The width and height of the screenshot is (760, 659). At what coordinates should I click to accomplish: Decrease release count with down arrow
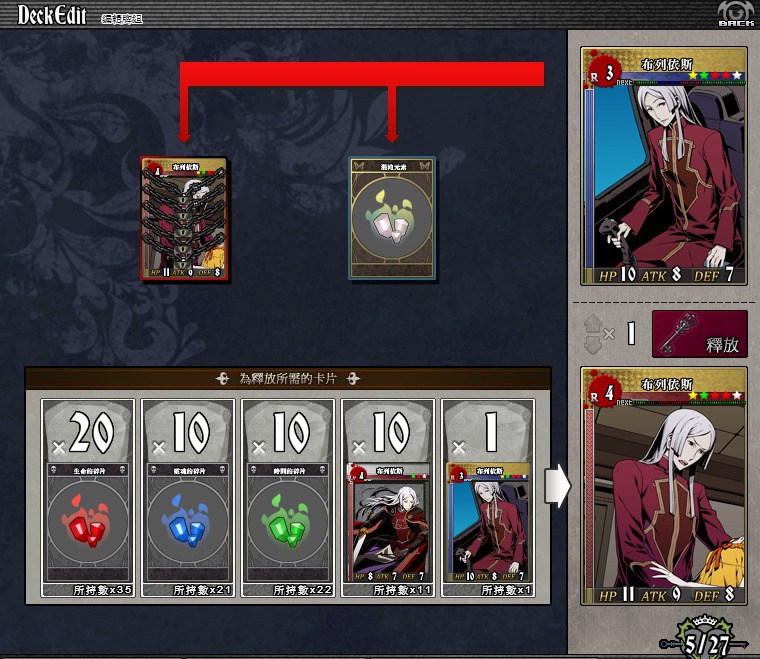[x=593, y=345]
